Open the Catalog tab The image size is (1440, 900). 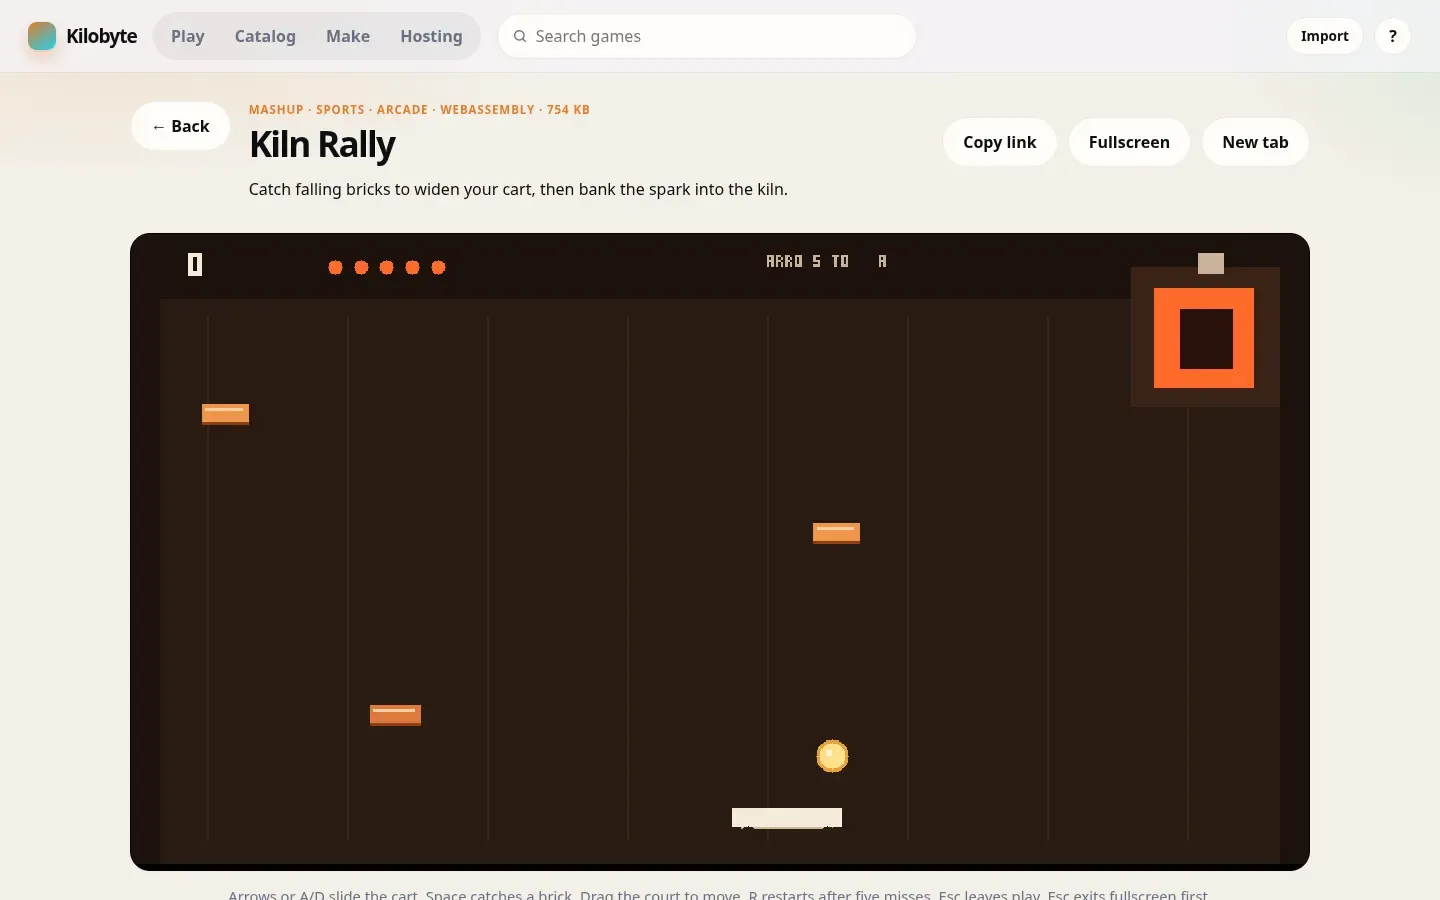(x=265, y=36)
